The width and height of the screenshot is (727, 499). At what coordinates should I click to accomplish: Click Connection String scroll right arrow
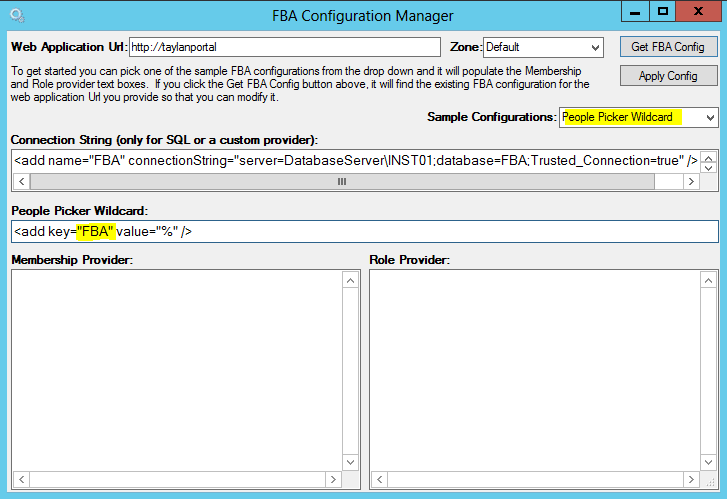tap(691, 181)
